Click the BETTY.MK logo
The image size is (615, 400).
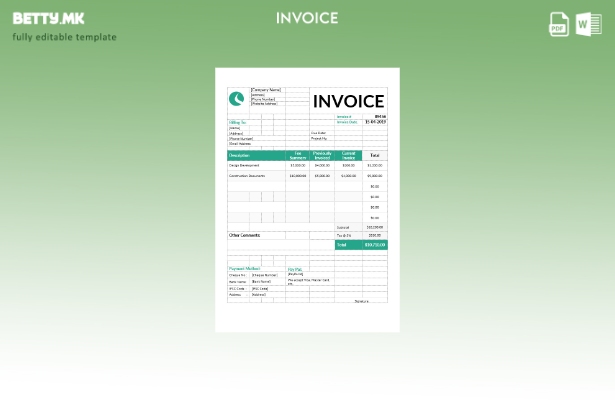coord(48,18)
